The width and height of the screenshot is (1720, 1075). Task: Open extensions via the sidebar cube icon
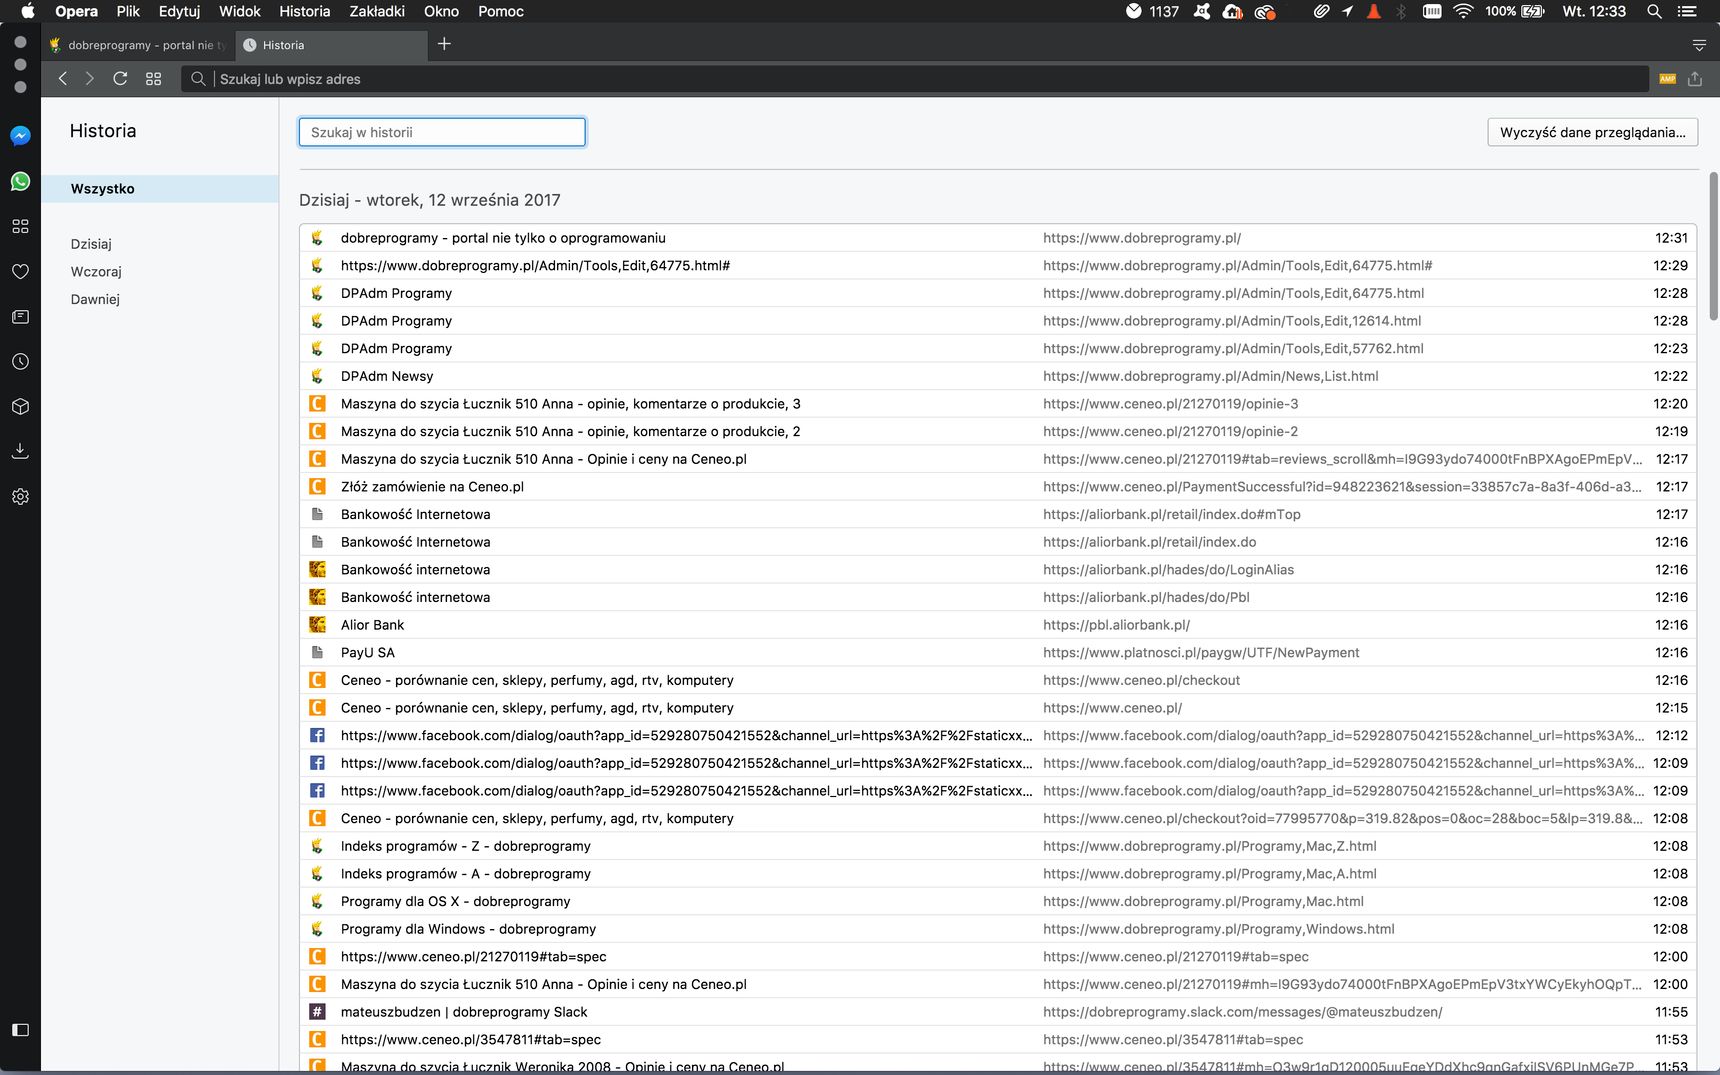(20, 406)
